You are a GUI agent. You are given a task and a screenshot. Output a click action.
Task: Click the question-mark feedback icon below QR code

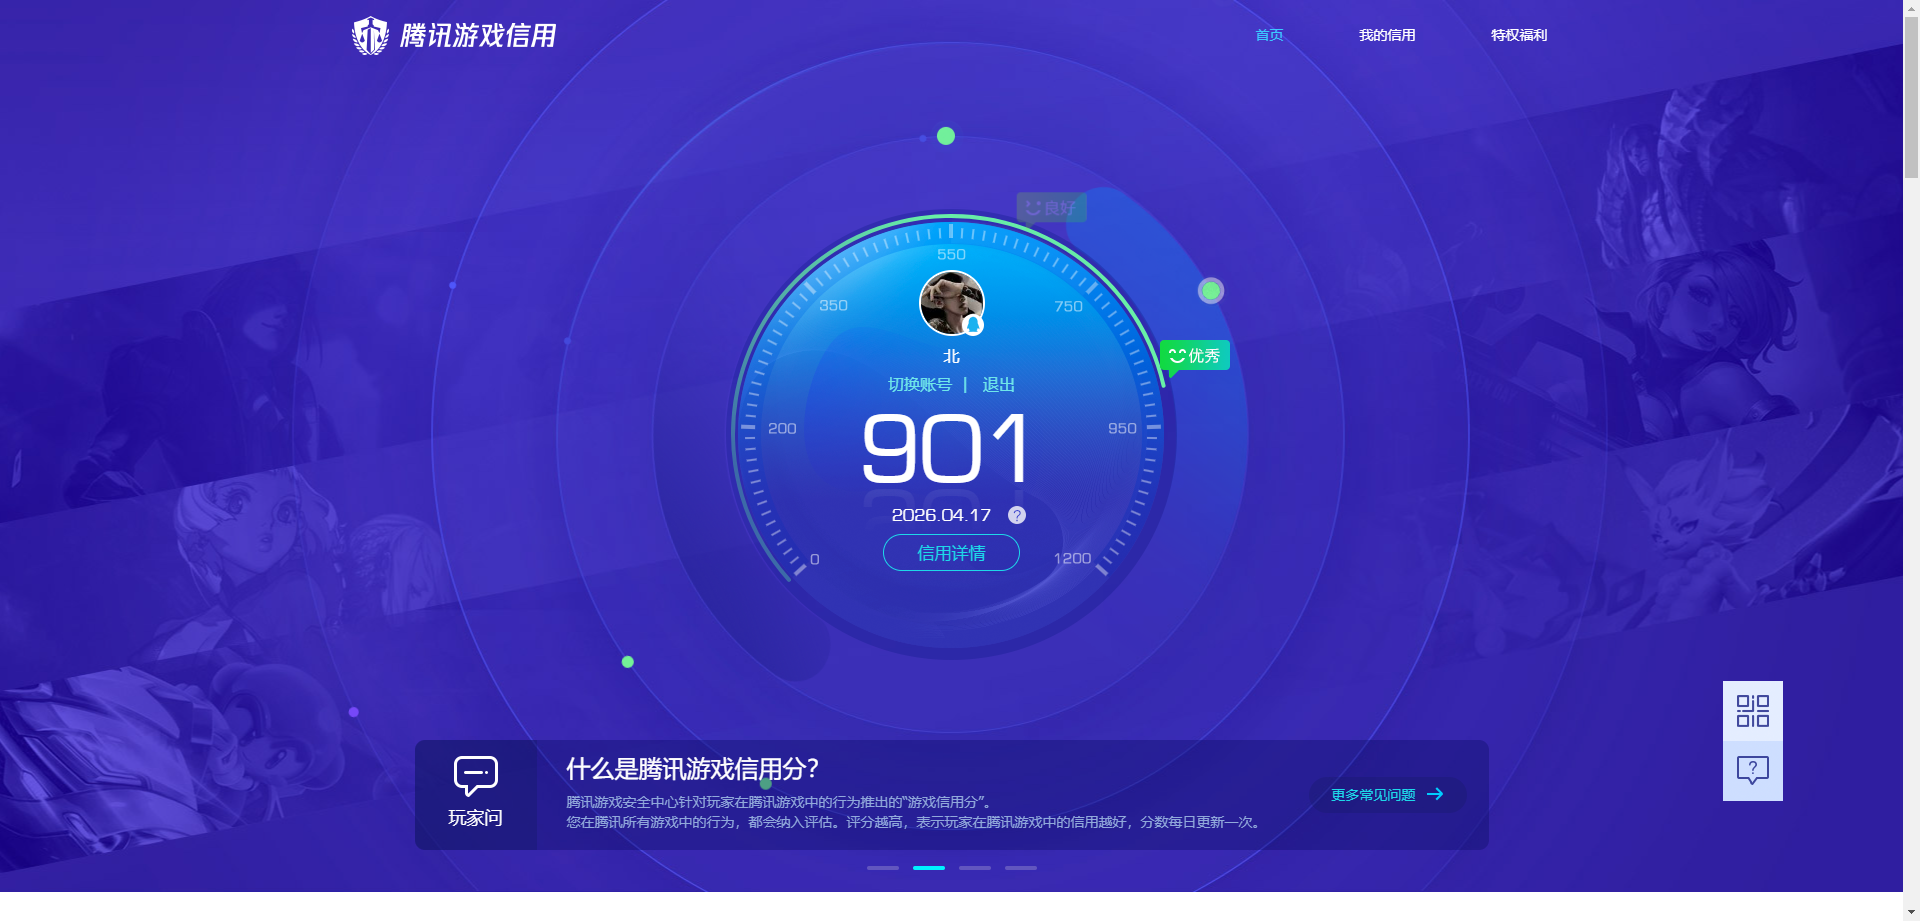point(1752,768)
